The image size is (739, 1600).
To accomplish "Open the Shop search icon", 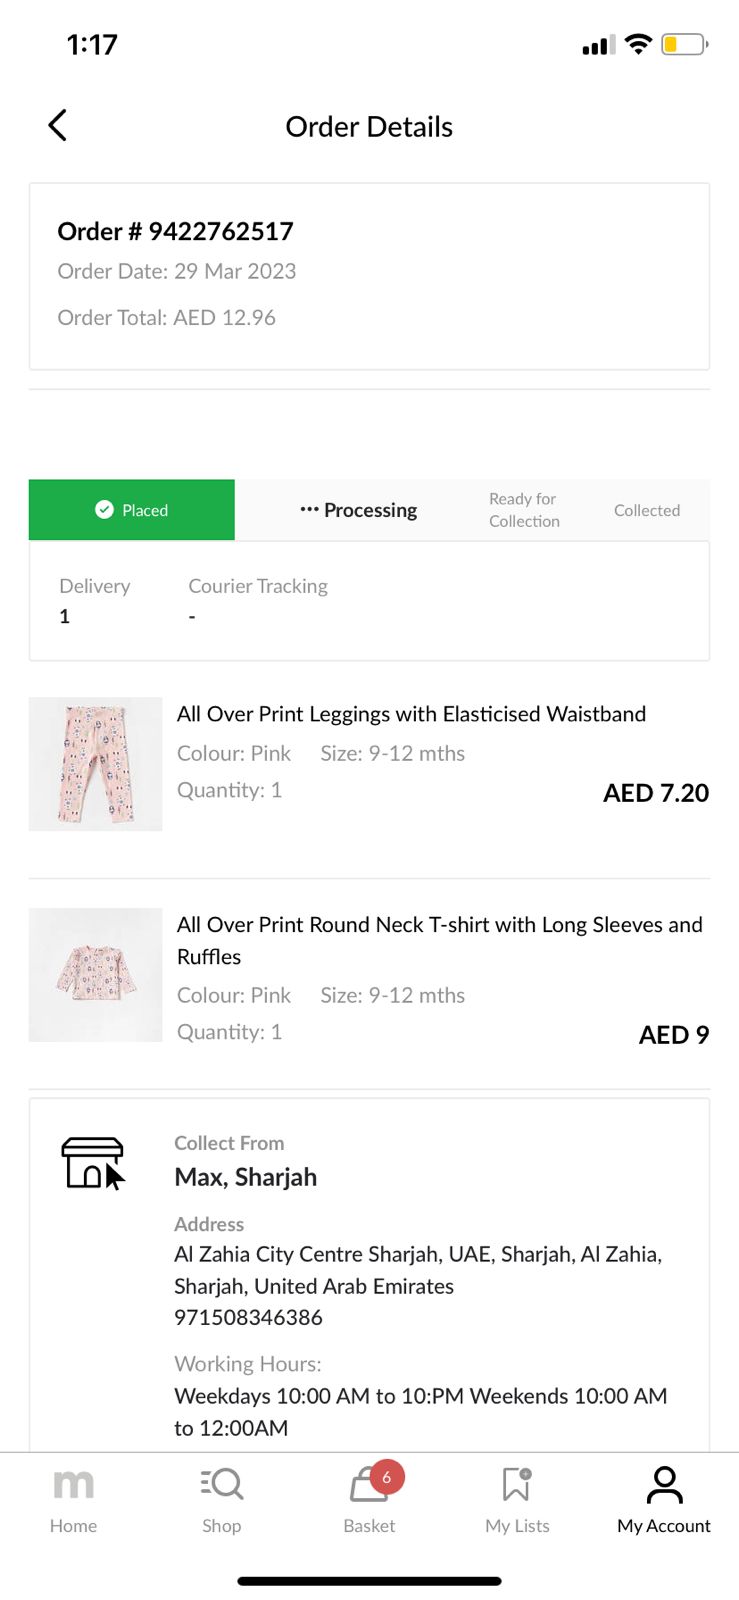I will (x=222, y=1484).
